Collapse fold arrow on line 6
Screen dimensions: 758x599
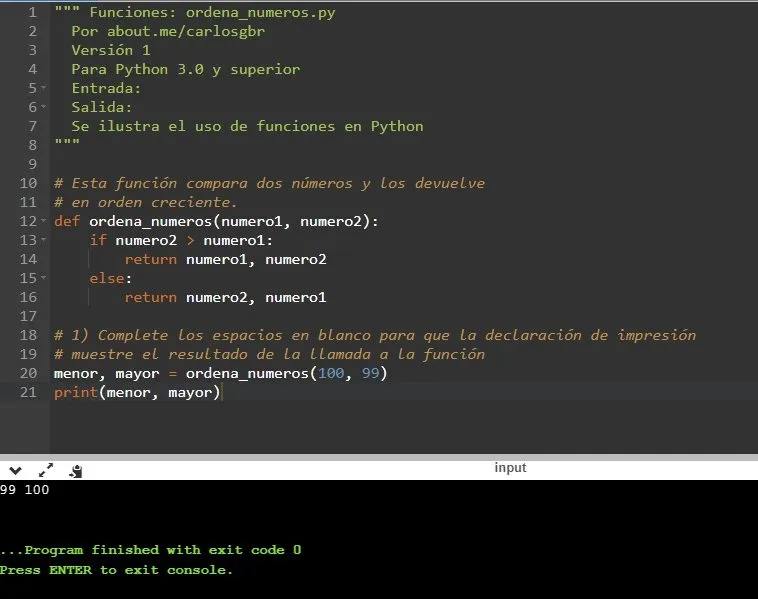[44, 107]
